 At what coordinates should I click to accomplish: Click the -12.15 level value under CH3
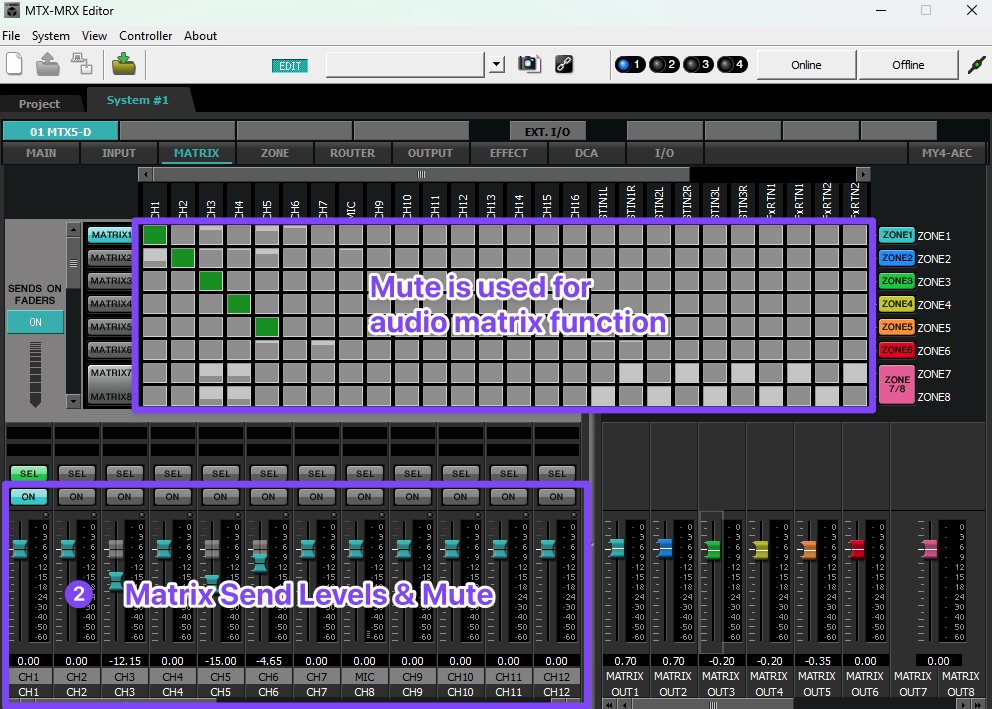tap(125, 661)
